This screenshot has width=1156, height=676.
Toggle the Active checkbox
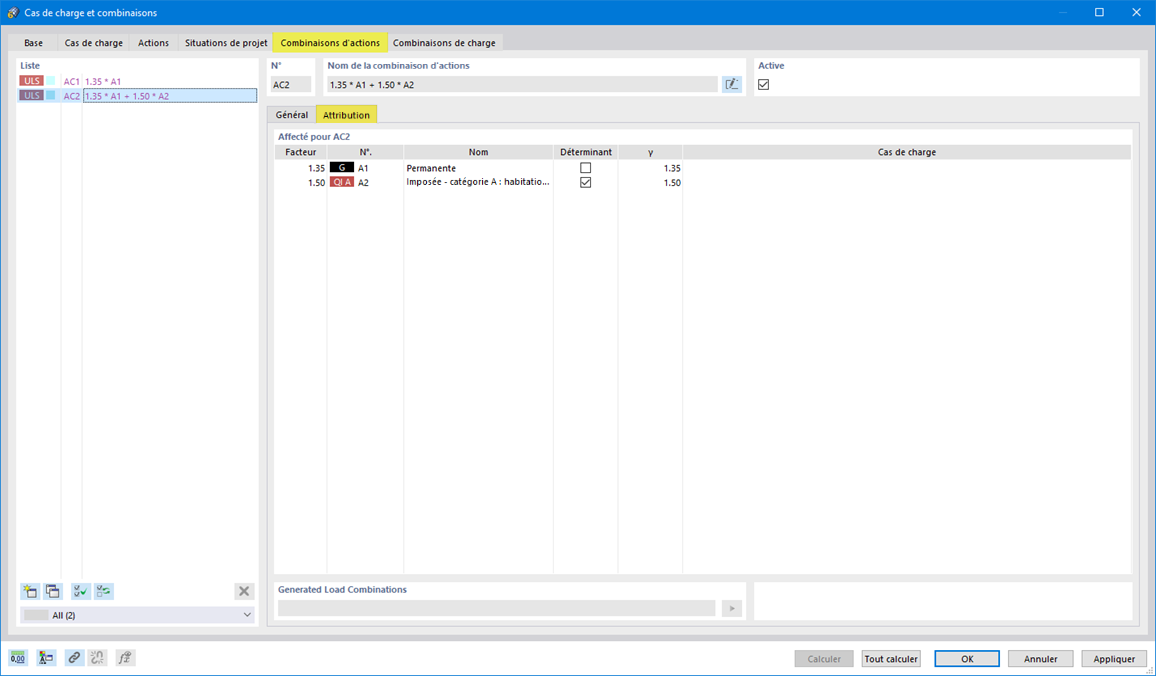pyautogui.click(x=764, y=85)
